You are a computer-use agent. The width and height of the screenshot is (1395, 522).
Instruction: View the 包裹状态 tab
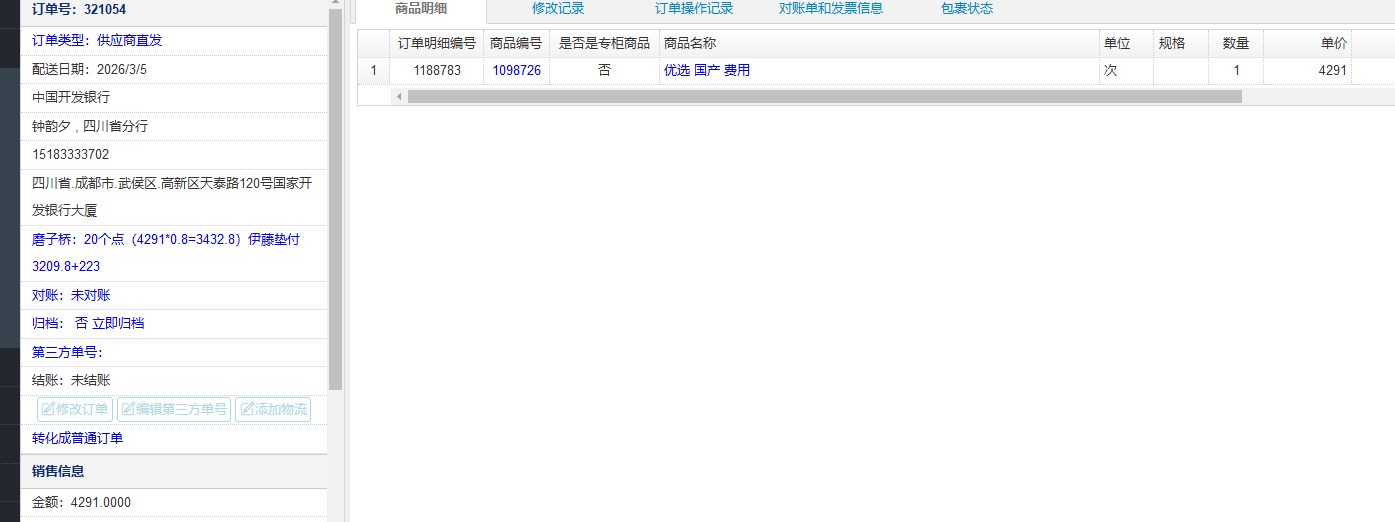(x=966, y=9)
